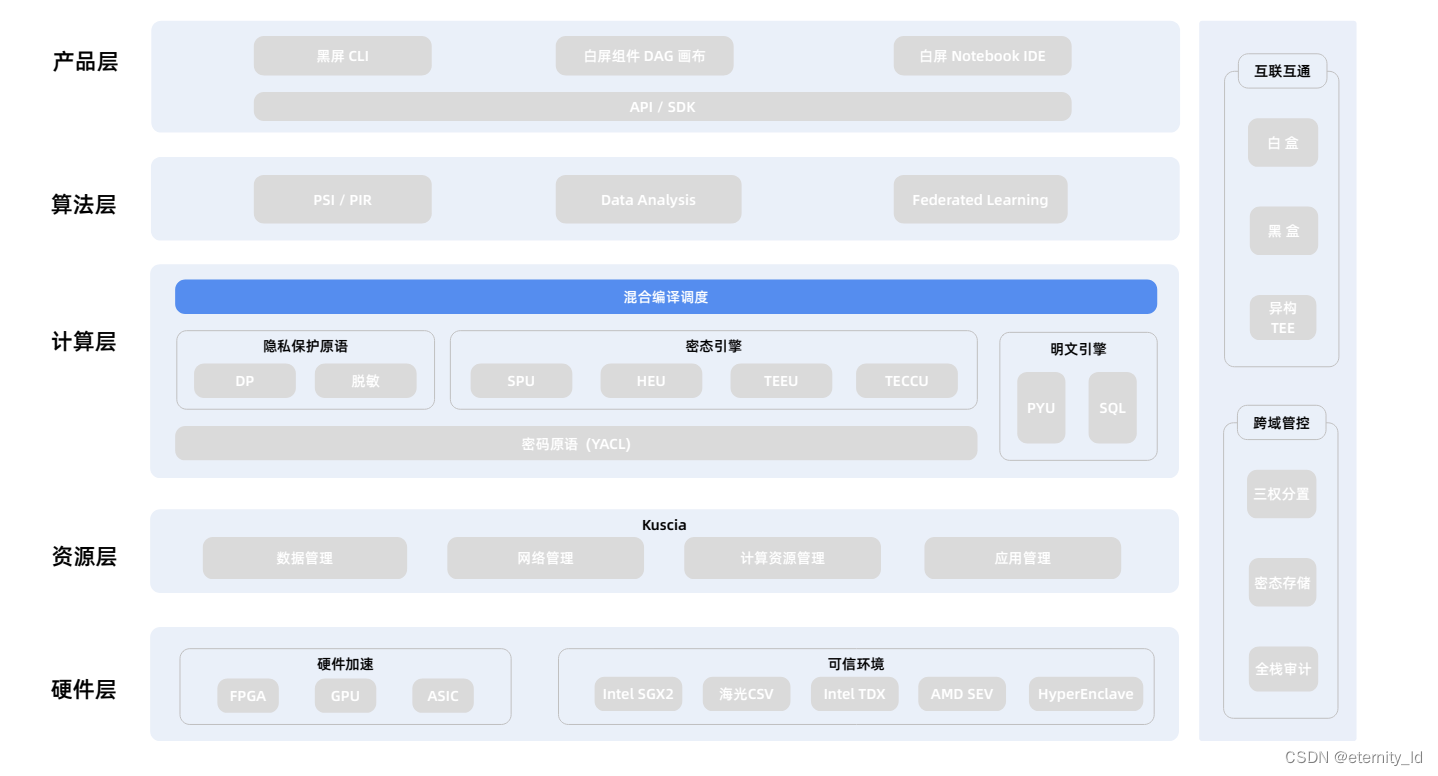Image resolution: width=1438 pixels, height=776 pixels.
Task: Choose the Federated Learning box
Action: pos(980,200)
